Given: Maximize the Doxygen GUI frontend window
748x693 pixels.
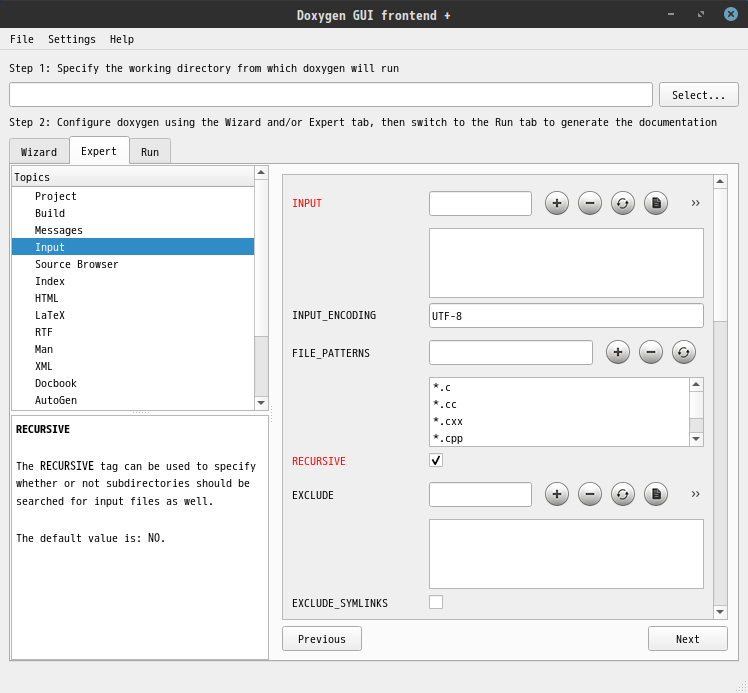Looking at the screenshot, I should [701, 14].
